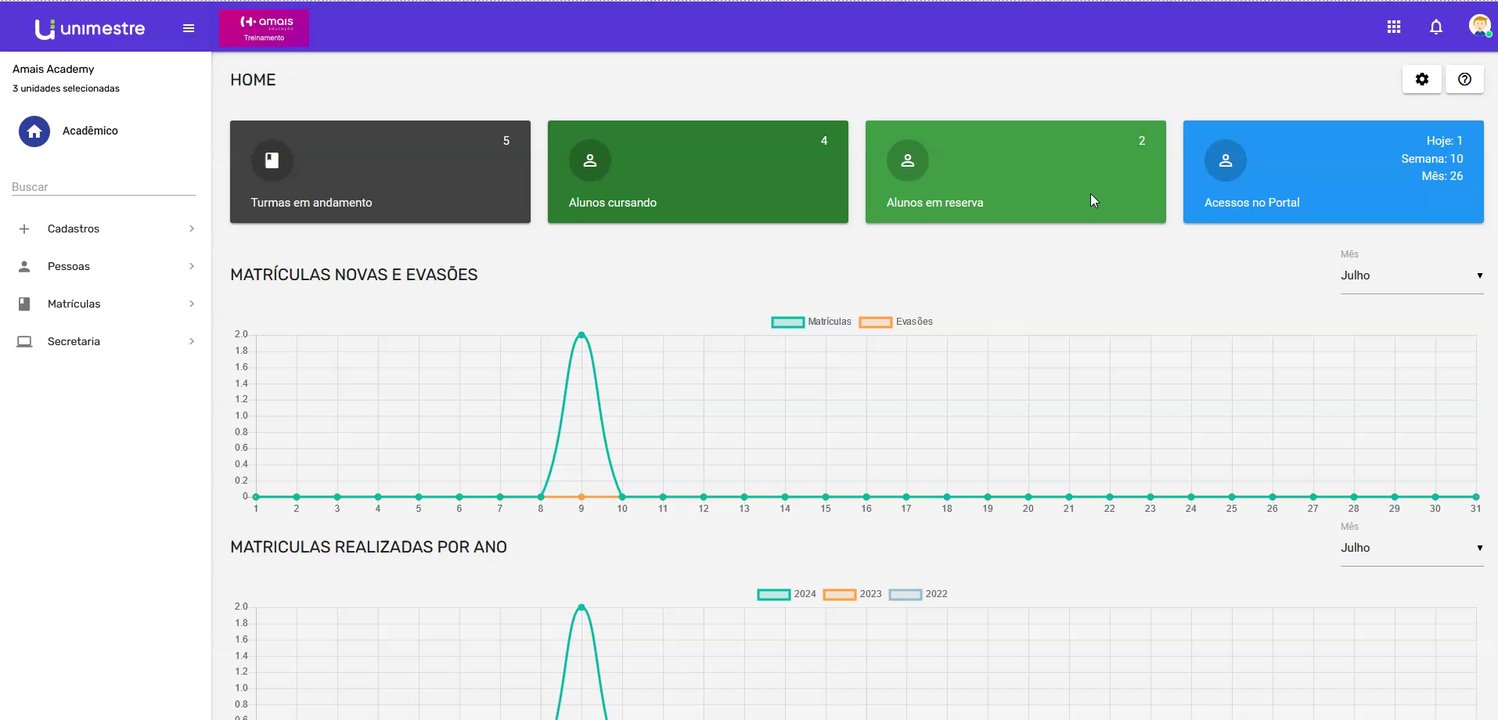Open the help question mark button
Image resolution: width=1498 pixels, height=720 pixels.
1465,79
